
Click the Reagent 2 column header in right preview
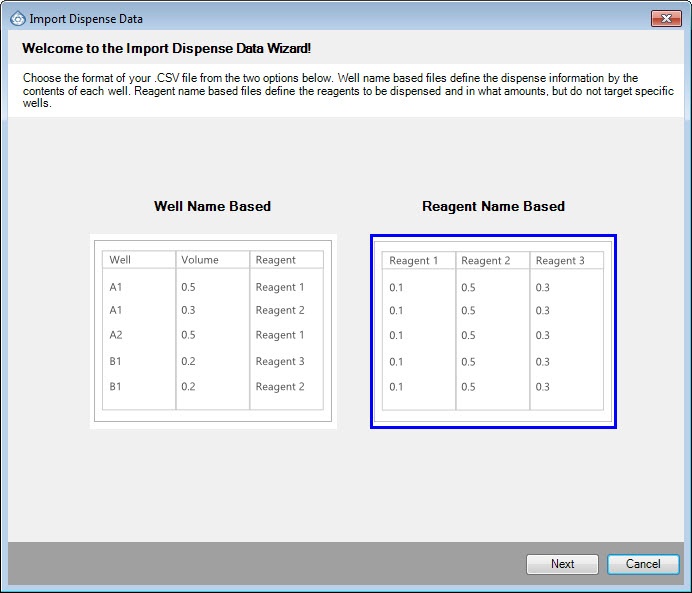pos(486,261)
